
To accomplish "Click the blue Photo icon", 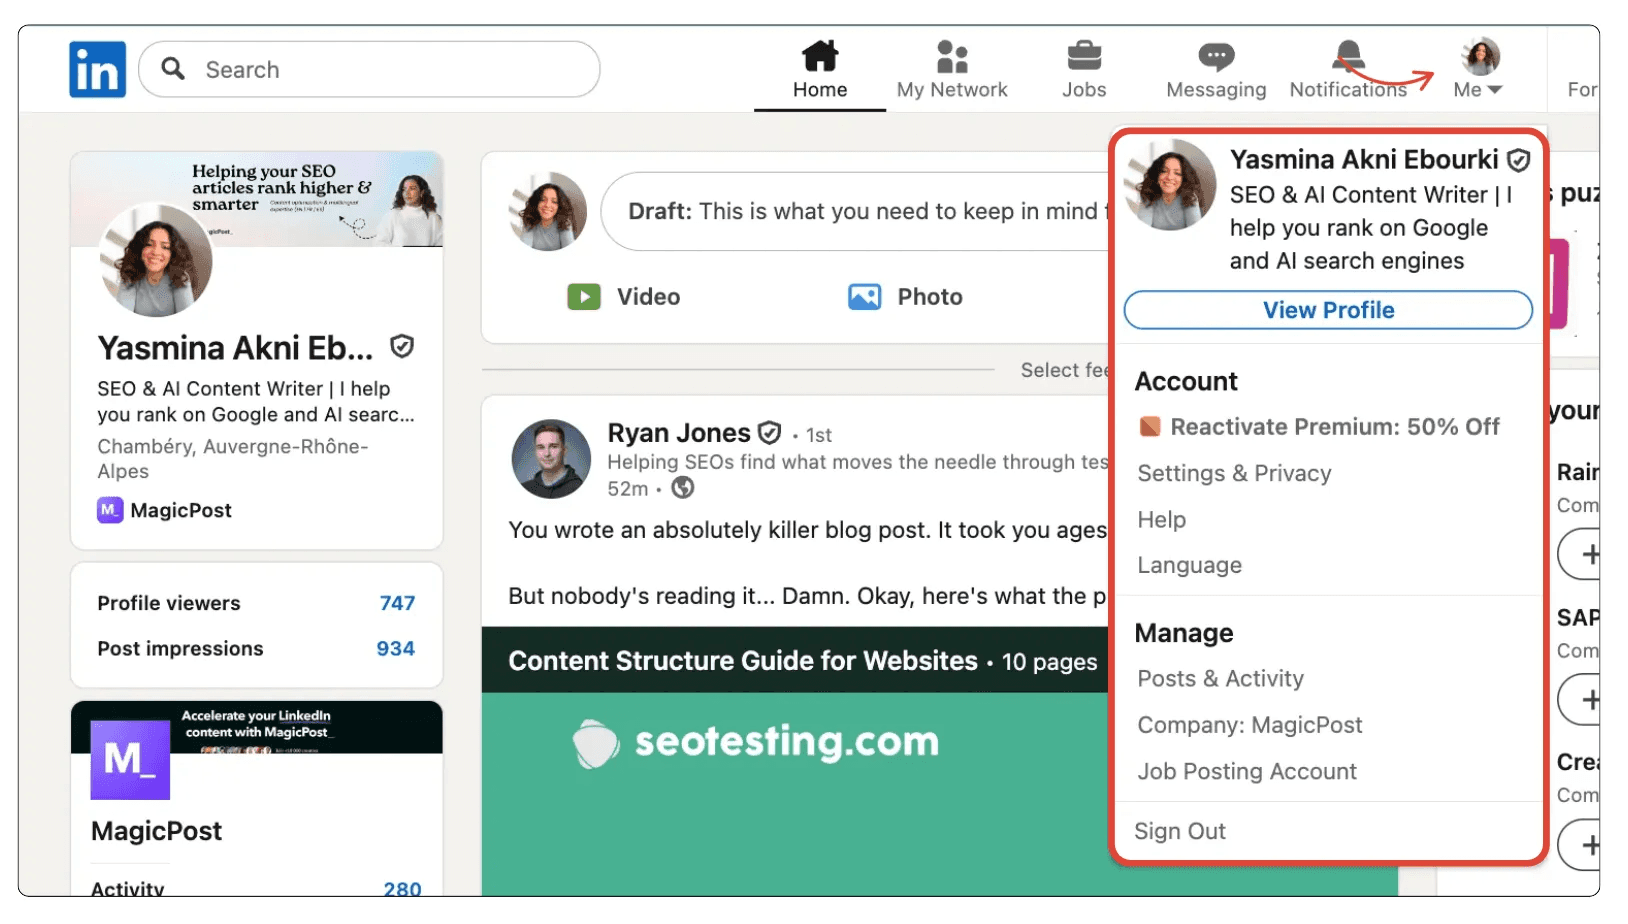I will pos(864,297).
